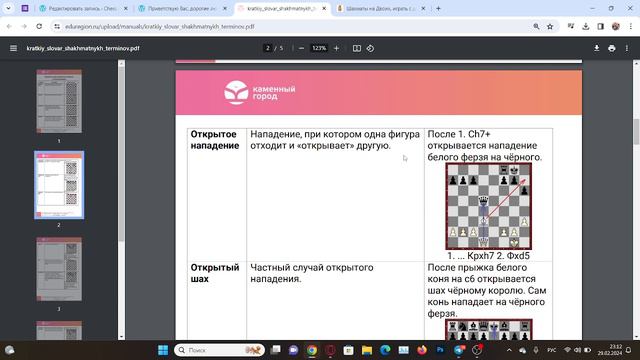The width and height of the screenshot is (640, 360).
Task: Open page 2 thumbnail
Action: click(x=59, y=185)
